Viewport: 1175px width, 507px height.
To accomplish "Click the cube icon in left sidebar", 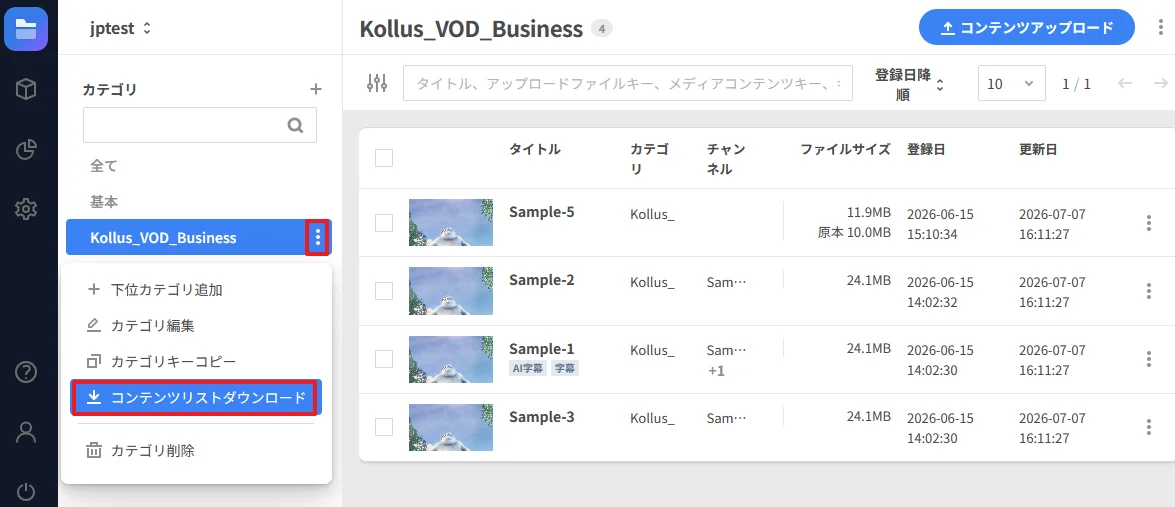I will [26, 90].
